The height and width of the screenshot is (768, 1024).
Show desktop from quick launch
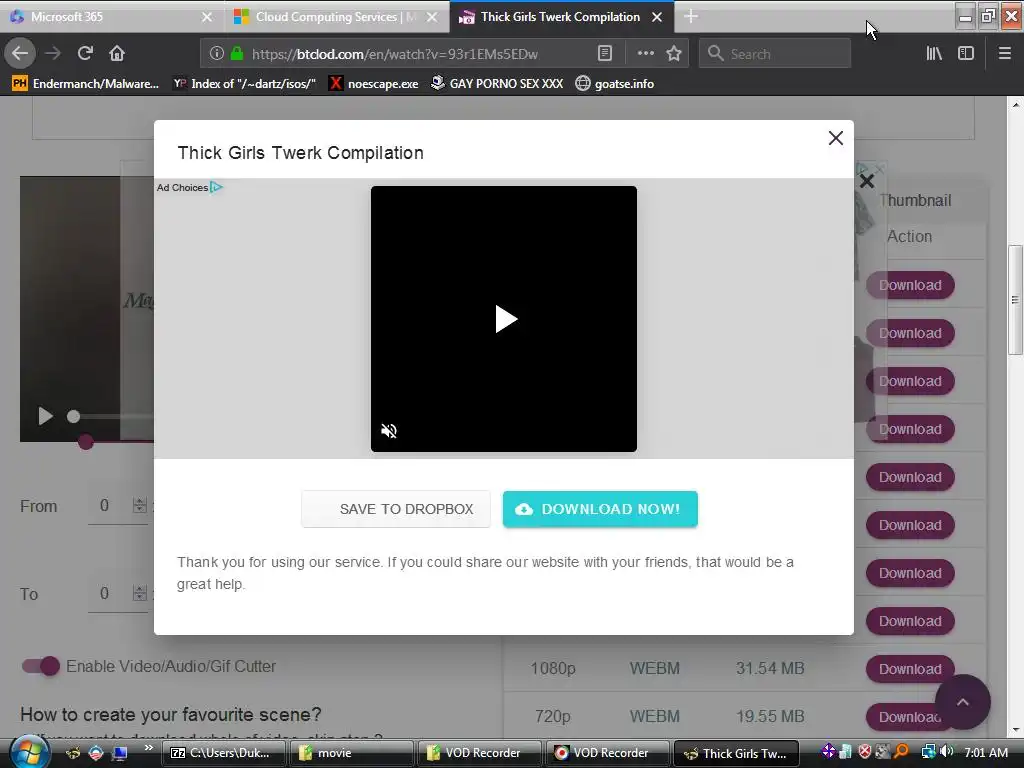tap(120, 753)
